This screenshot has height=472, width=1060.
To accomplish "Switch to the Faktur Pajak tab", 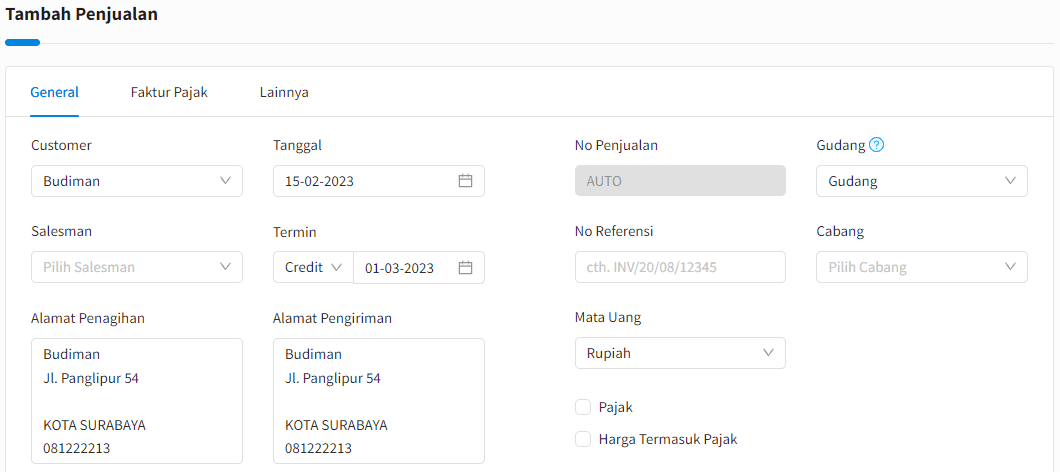I will point(169,93).
